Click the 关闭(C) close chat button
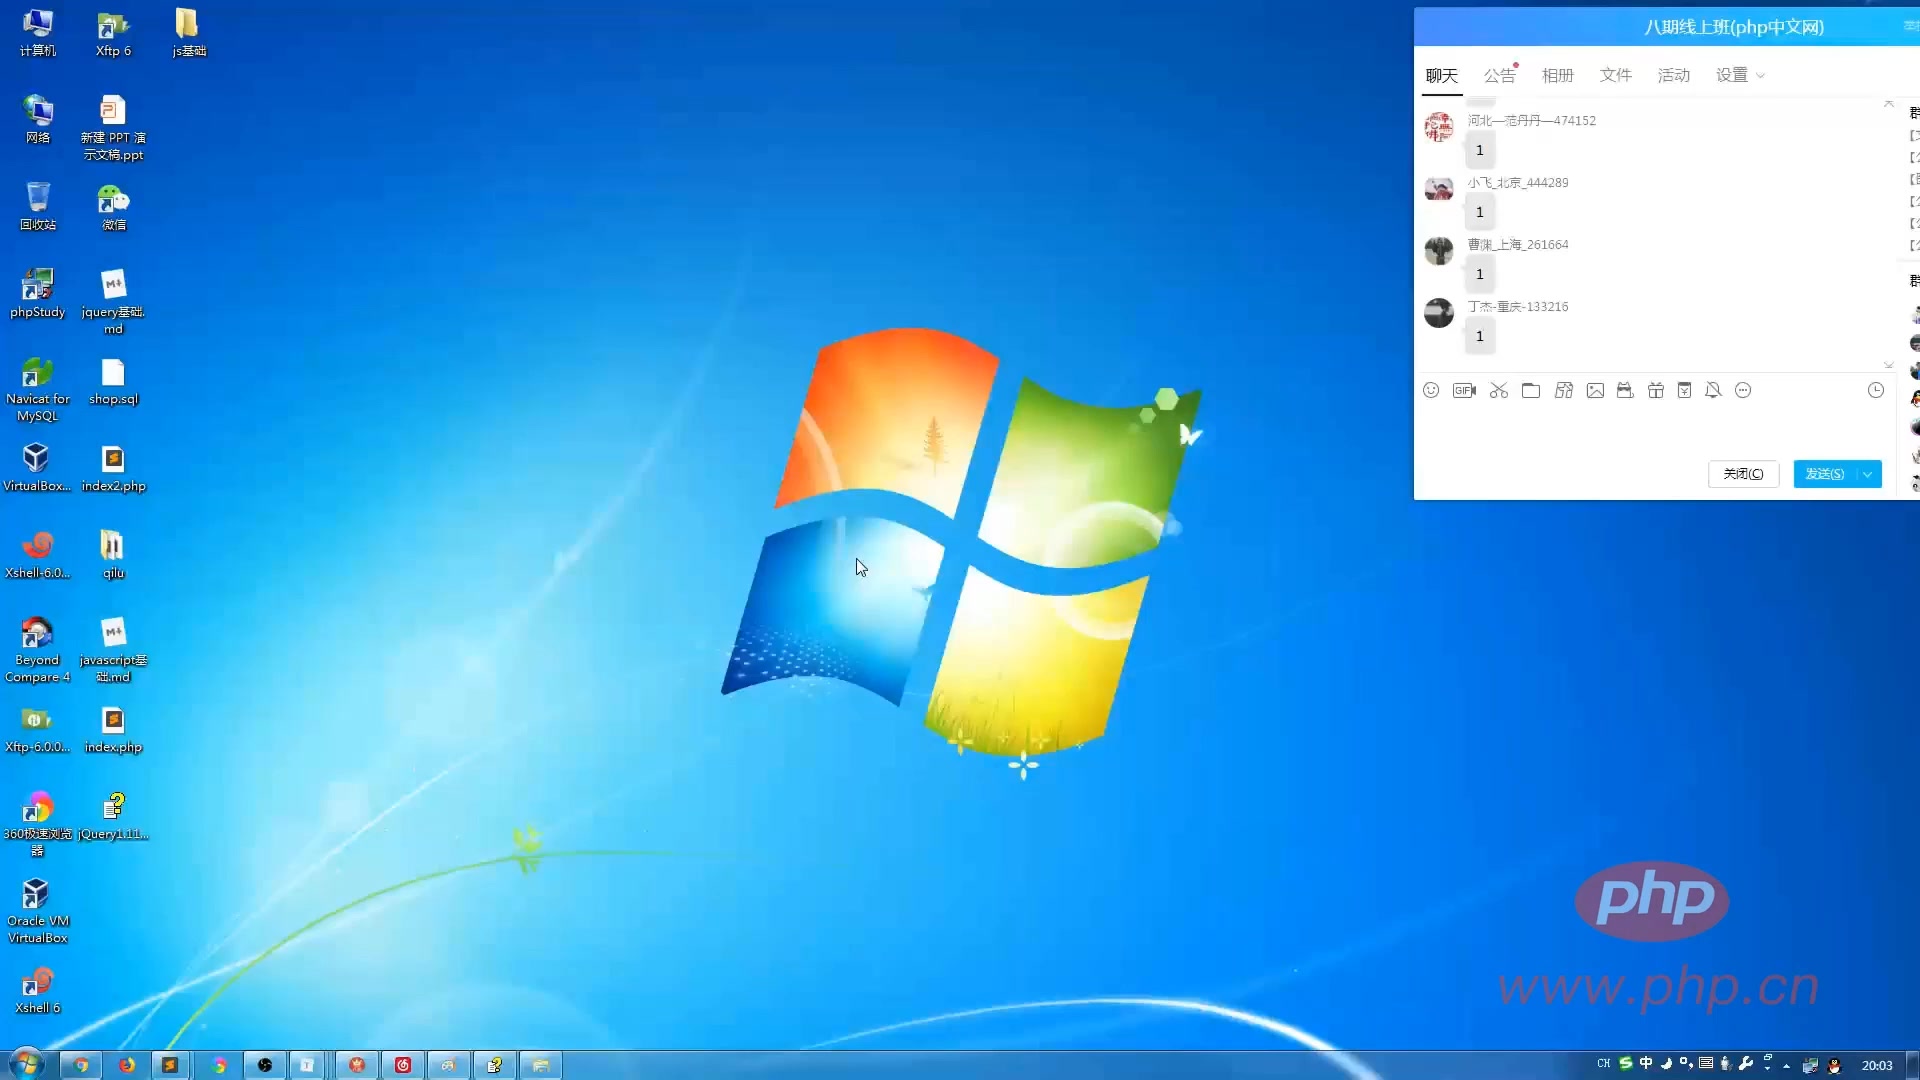 [x=1743, y=474]
